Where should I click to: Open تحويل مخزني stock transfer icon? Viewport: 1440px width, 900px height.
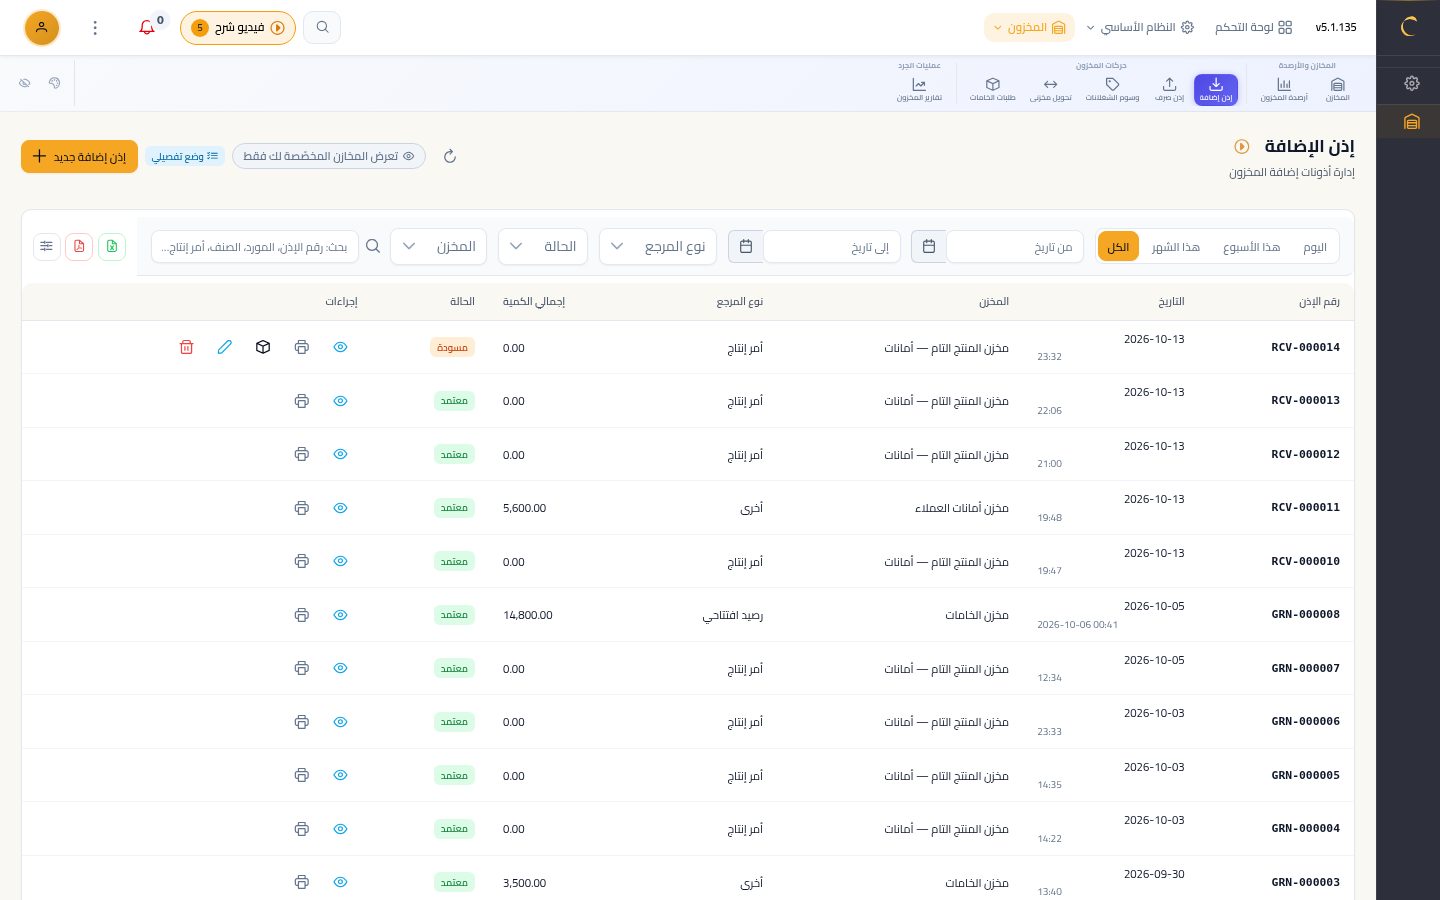[1050, 89]
